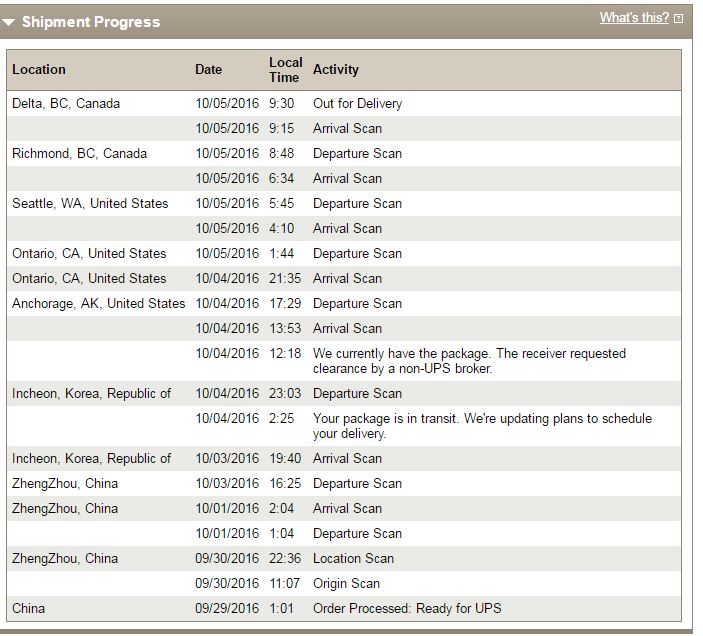
Task: Click the 11:07 local time cell
Action: (x=284, y=584)
